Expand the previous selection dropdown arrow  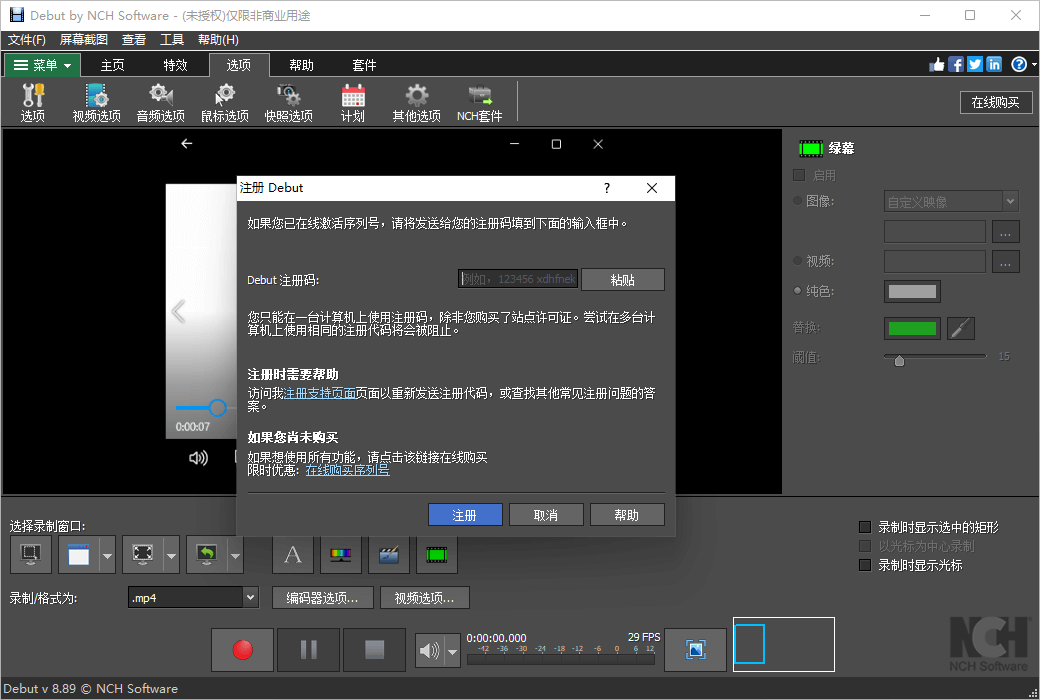coord(235,554)
